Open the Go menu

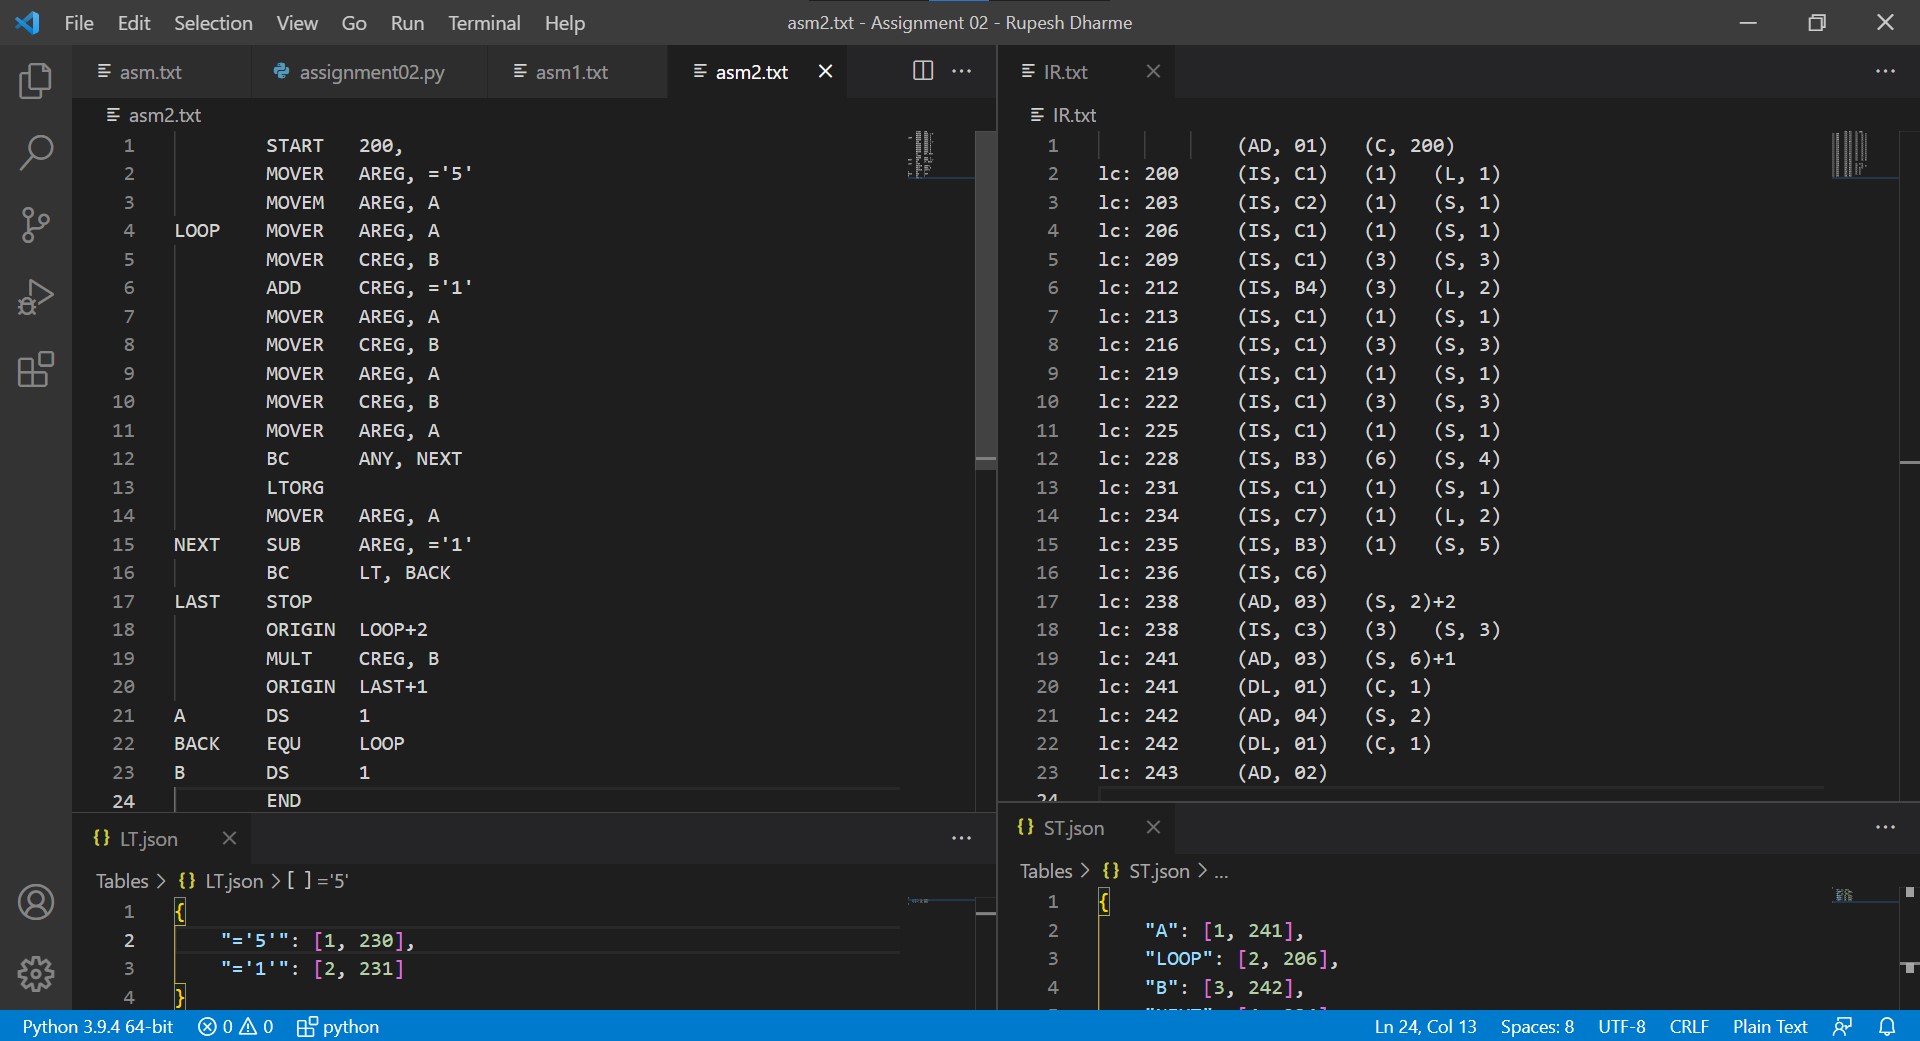(354, 23)
